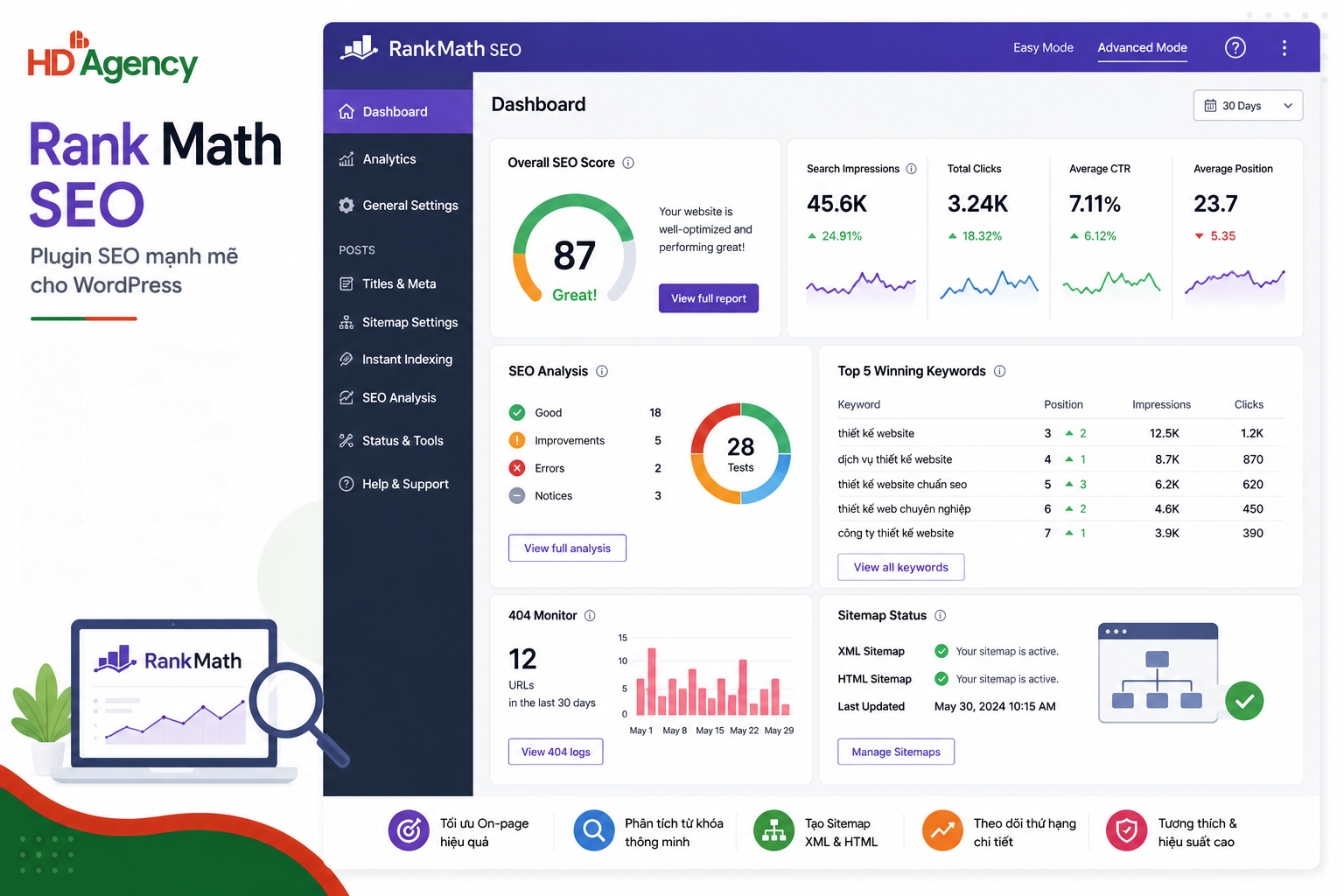This screenshot has height=896, width=1344.
Task: Go to General Settings menu item
Action: point(398,205)
